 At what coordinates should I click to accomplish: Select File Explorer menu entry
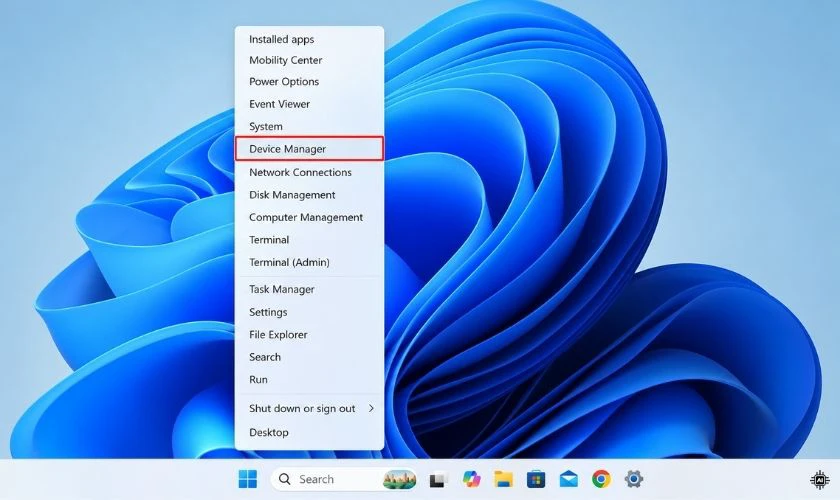309,334
